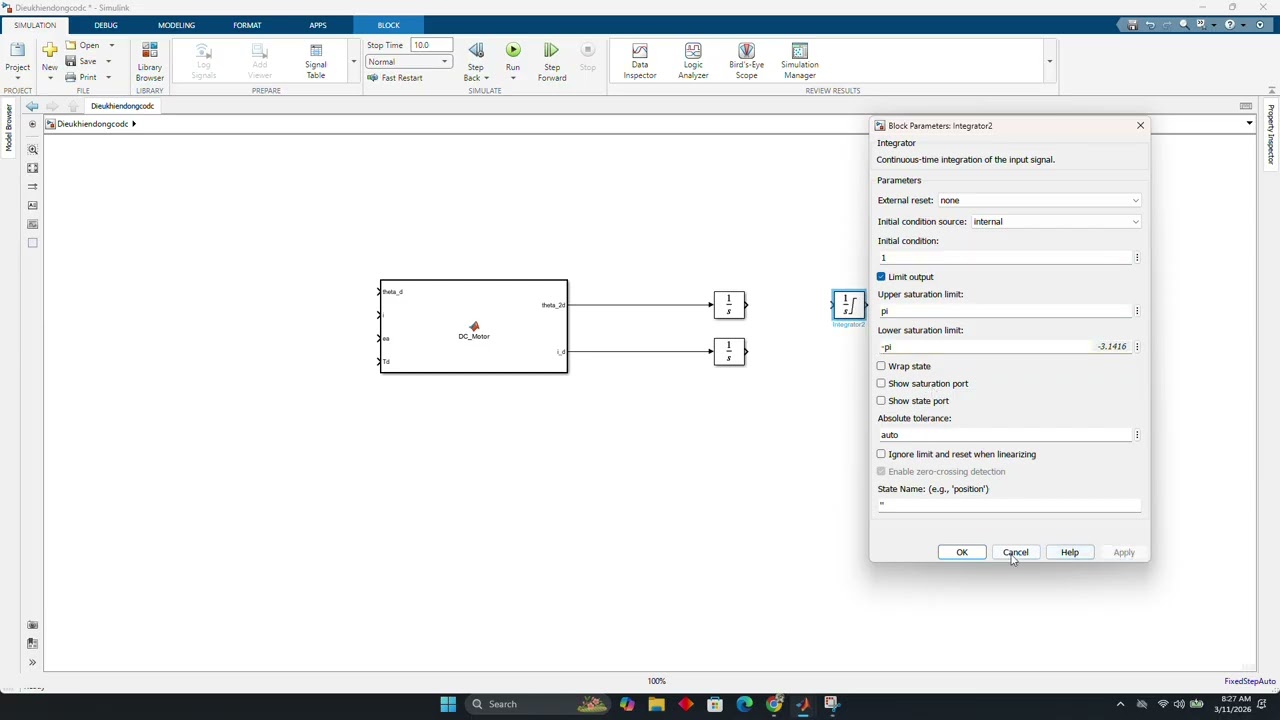
Task: Switch to the Debug tab
Action: pos(105,25)
